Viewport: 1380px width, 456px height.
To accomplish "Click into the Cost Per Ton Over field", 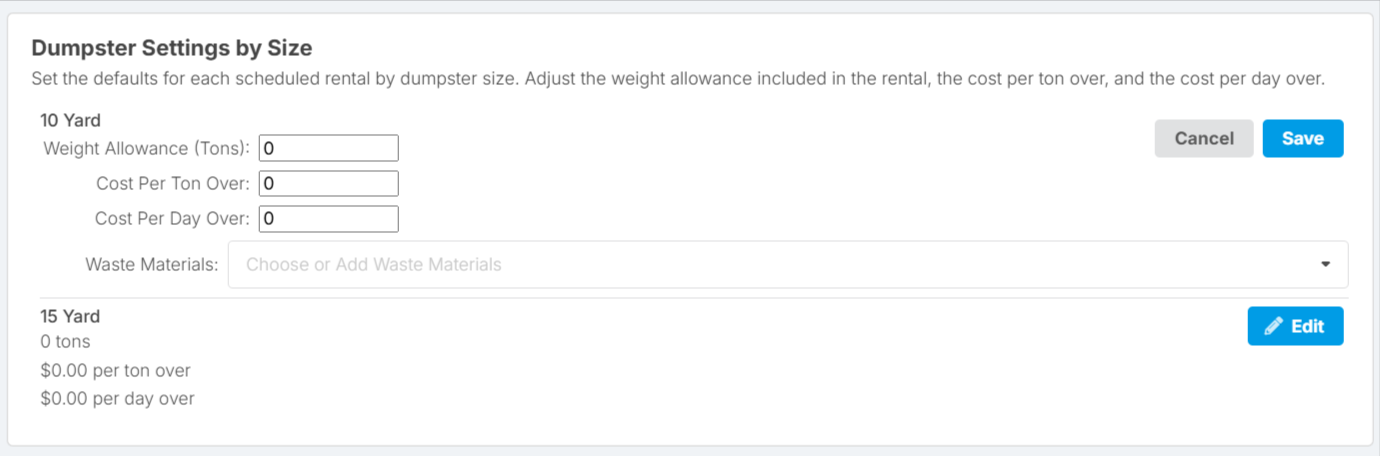I will click(x=329, y=184).
